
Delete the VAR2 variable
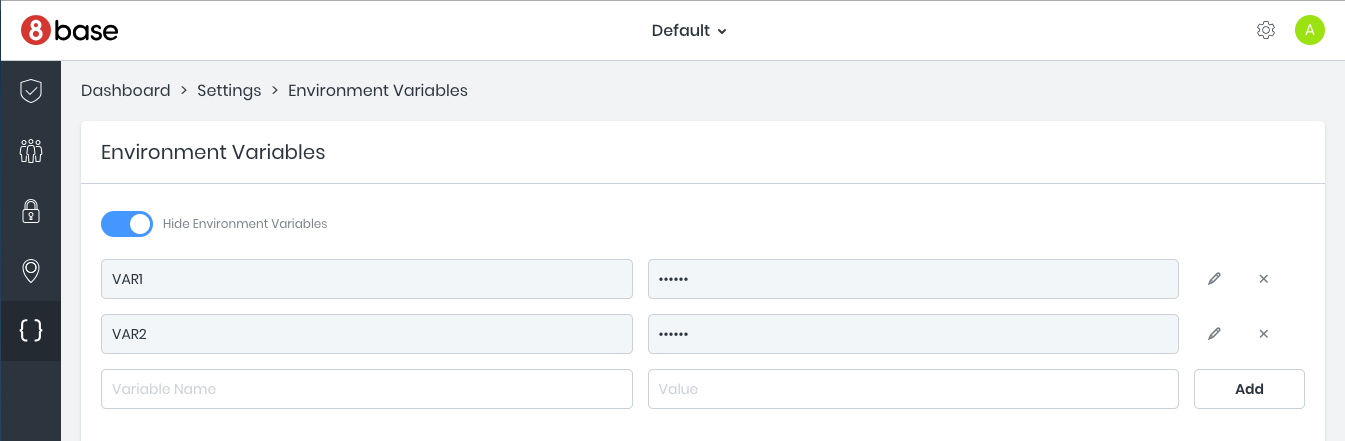(x=1263, y=334)
